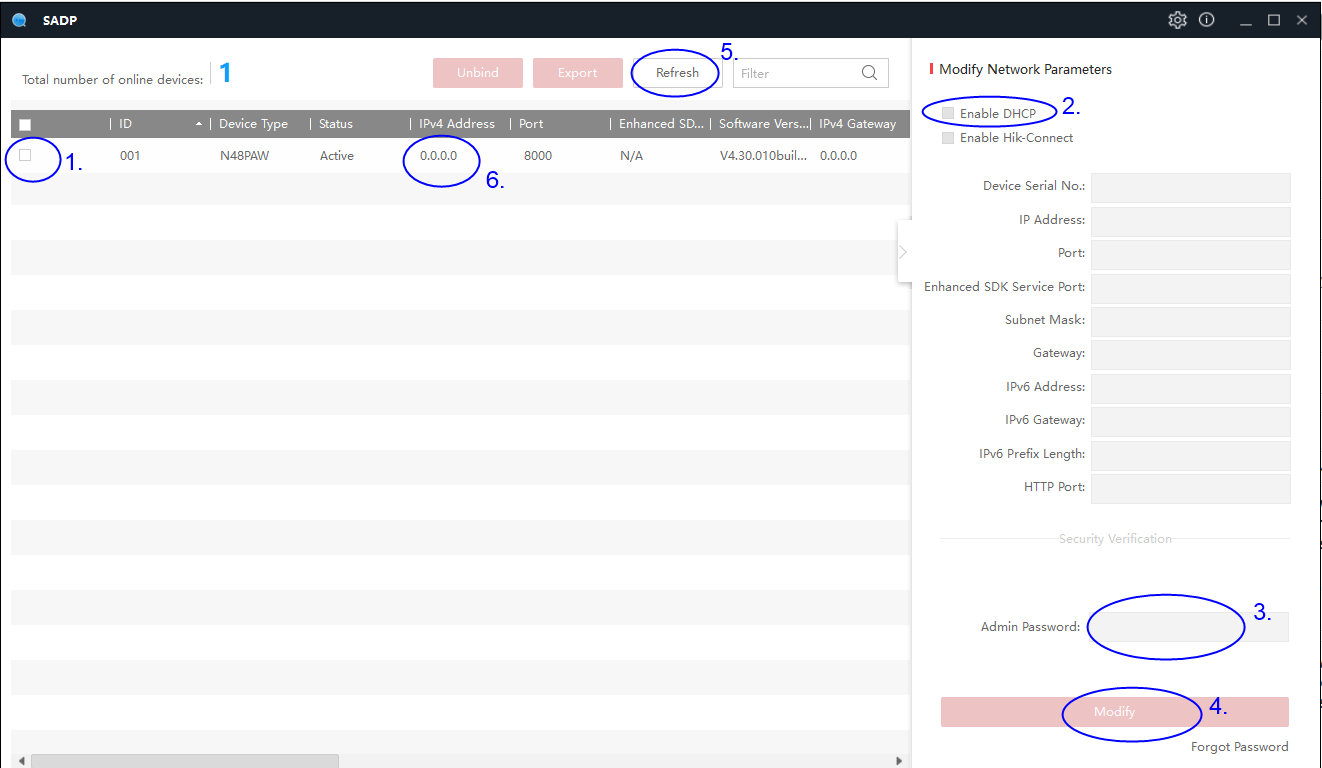This screenshot has width=1322, height=768.
Task: Click the search magnifier icon in Filter
Action: 869,73
